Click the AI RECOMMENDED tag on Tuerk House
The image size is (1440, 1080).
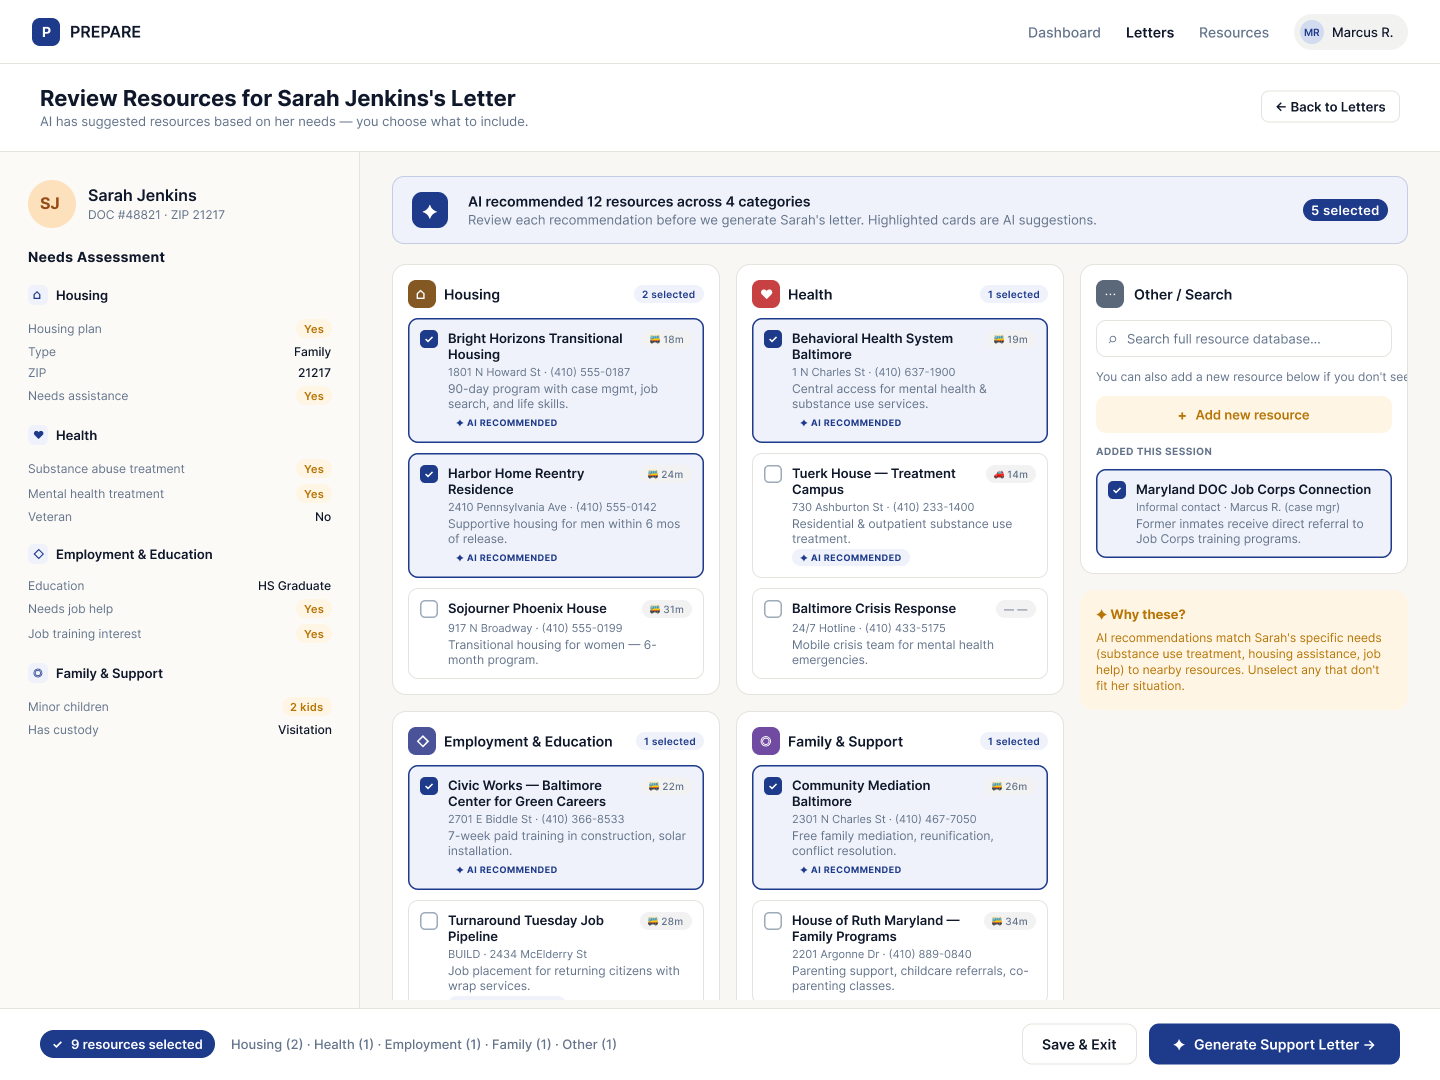[x=851, y=558]
